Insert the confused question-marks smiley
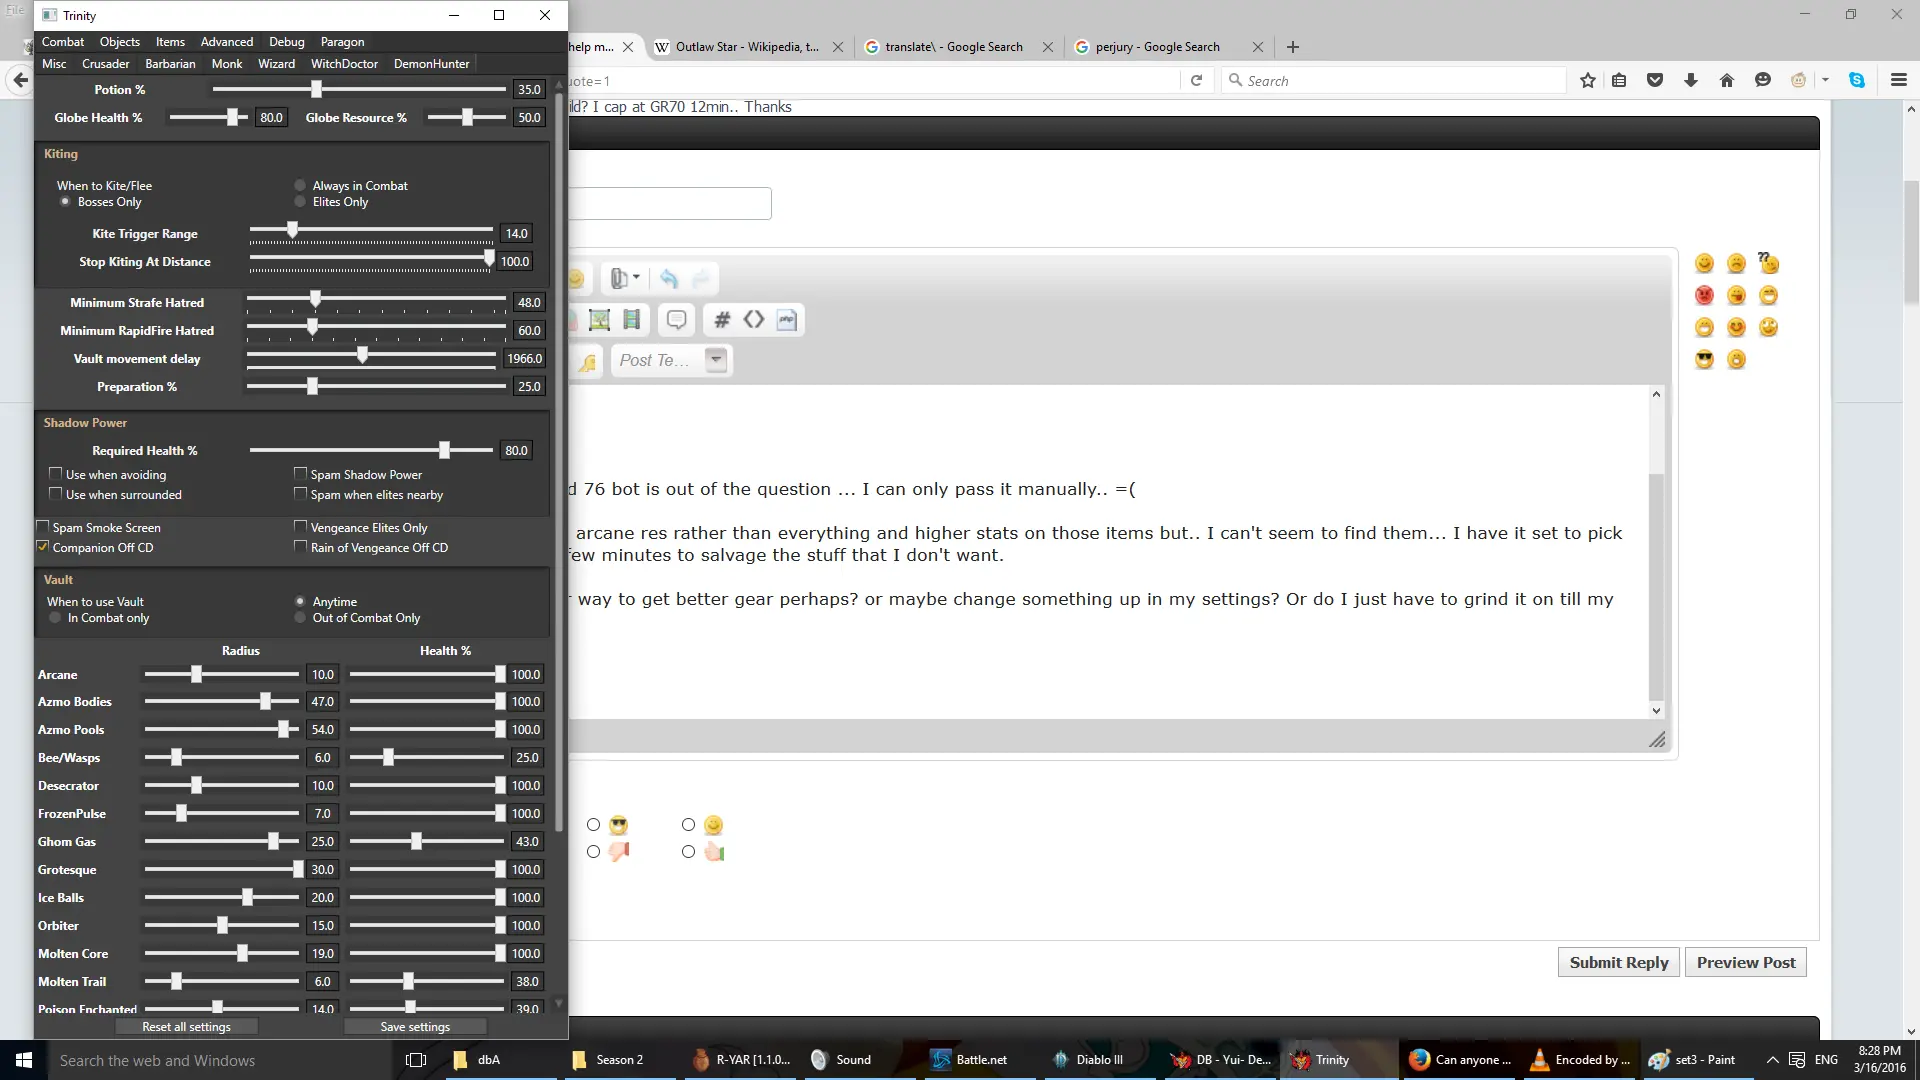1920x1080 pixels. pyautogui.click(x=1769, y=263)
